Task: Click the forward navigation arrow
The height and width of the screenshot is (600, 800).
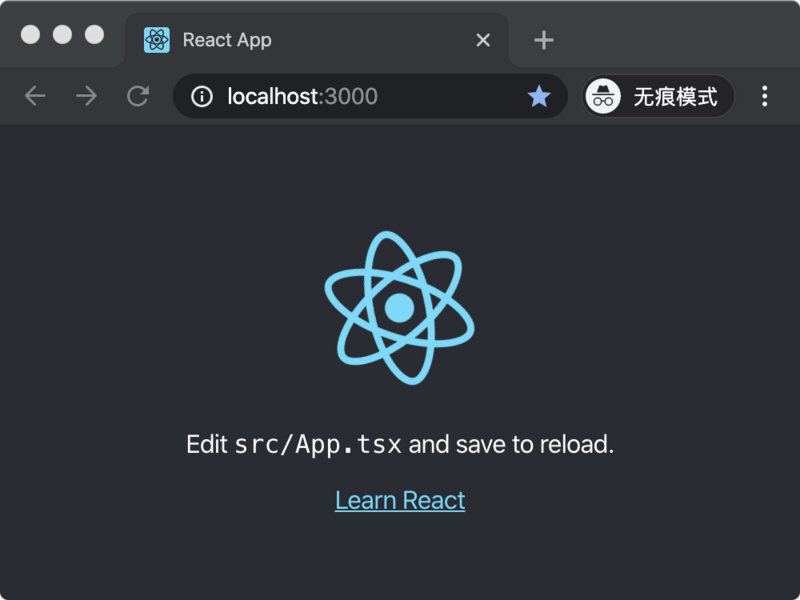Action: point(86,96)
